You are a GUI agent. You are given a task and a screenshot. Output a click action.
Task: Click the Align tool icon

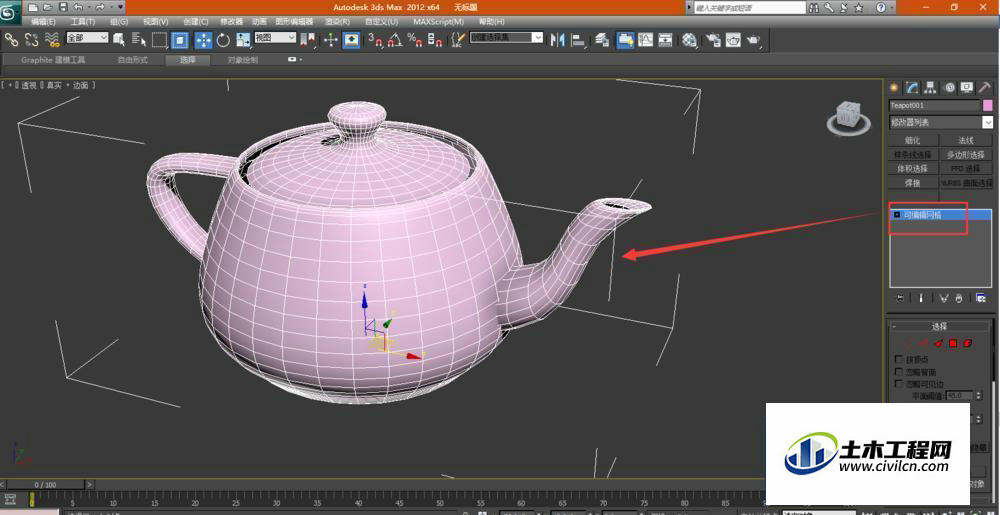pyautogui.click(x=578, y=40)
